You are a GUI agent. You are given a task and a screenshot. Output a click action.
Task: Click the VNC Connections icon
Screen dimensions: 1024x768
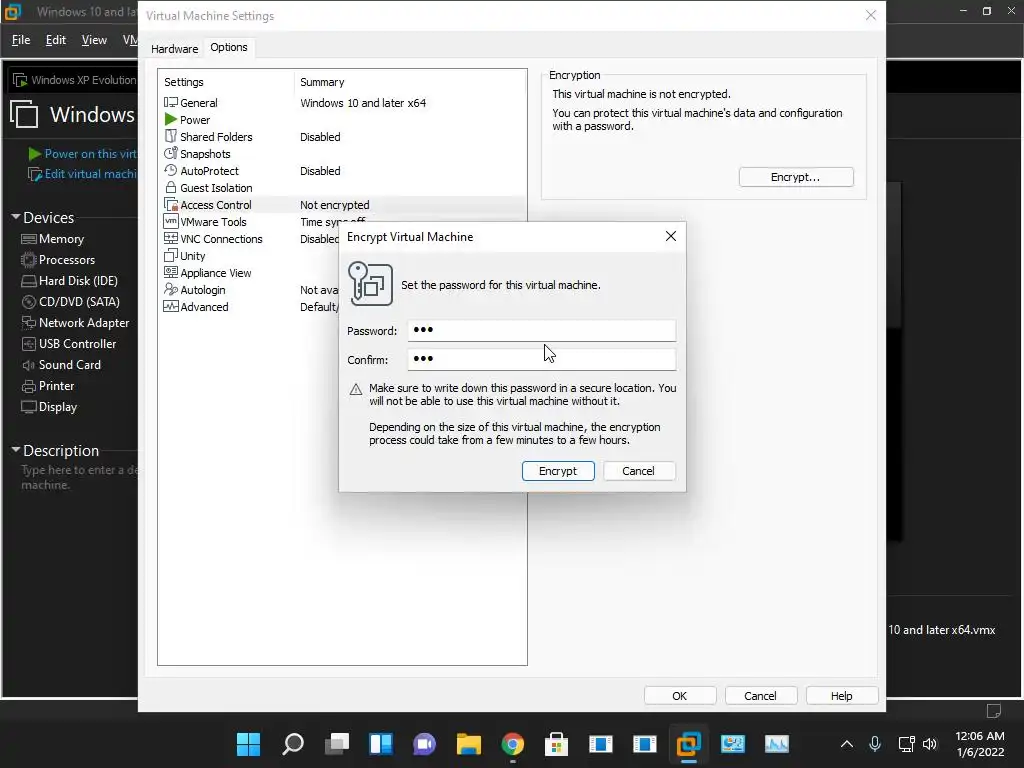tap(170, 238)
